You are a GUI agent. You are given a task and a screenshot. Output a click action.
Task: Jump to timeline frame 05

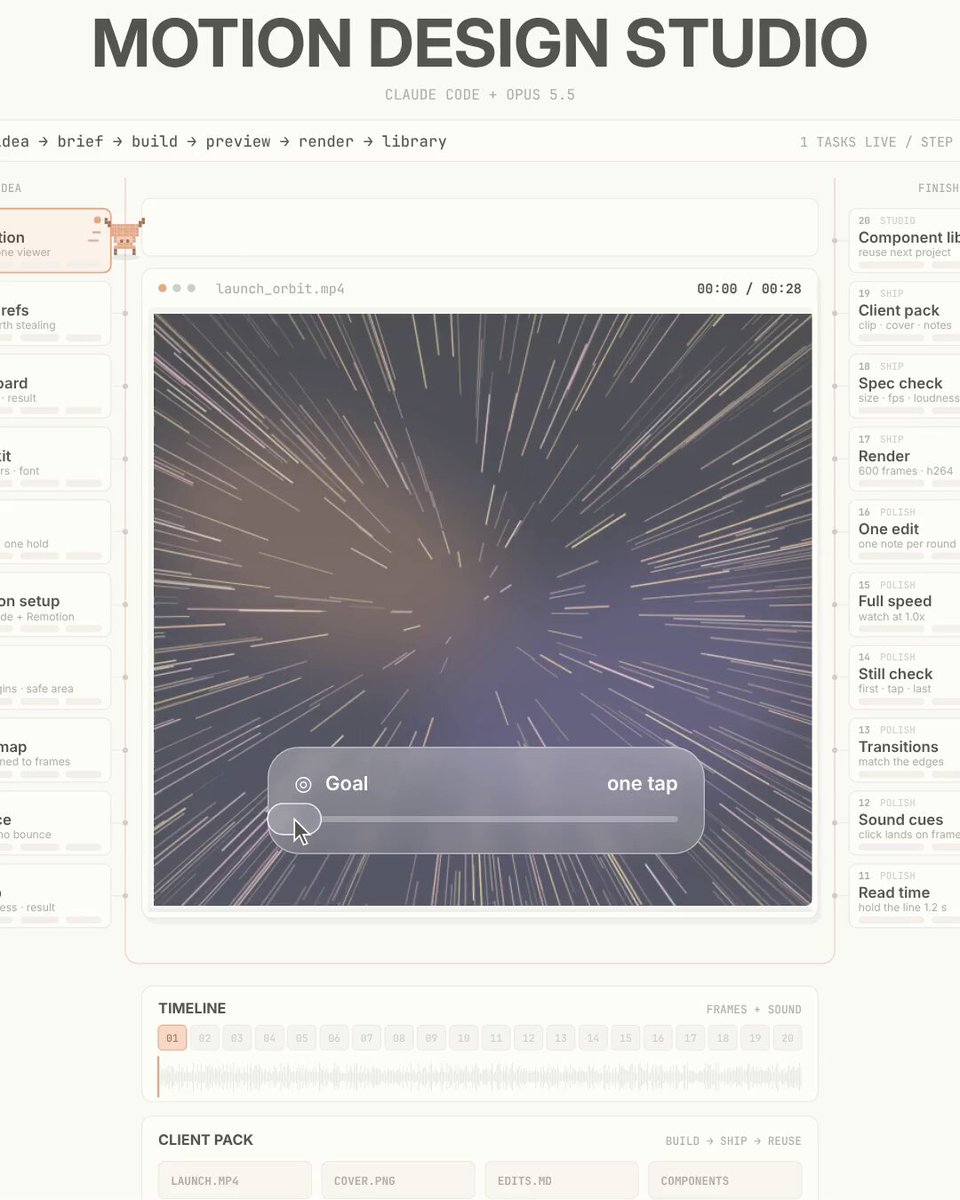point(302,1038)
